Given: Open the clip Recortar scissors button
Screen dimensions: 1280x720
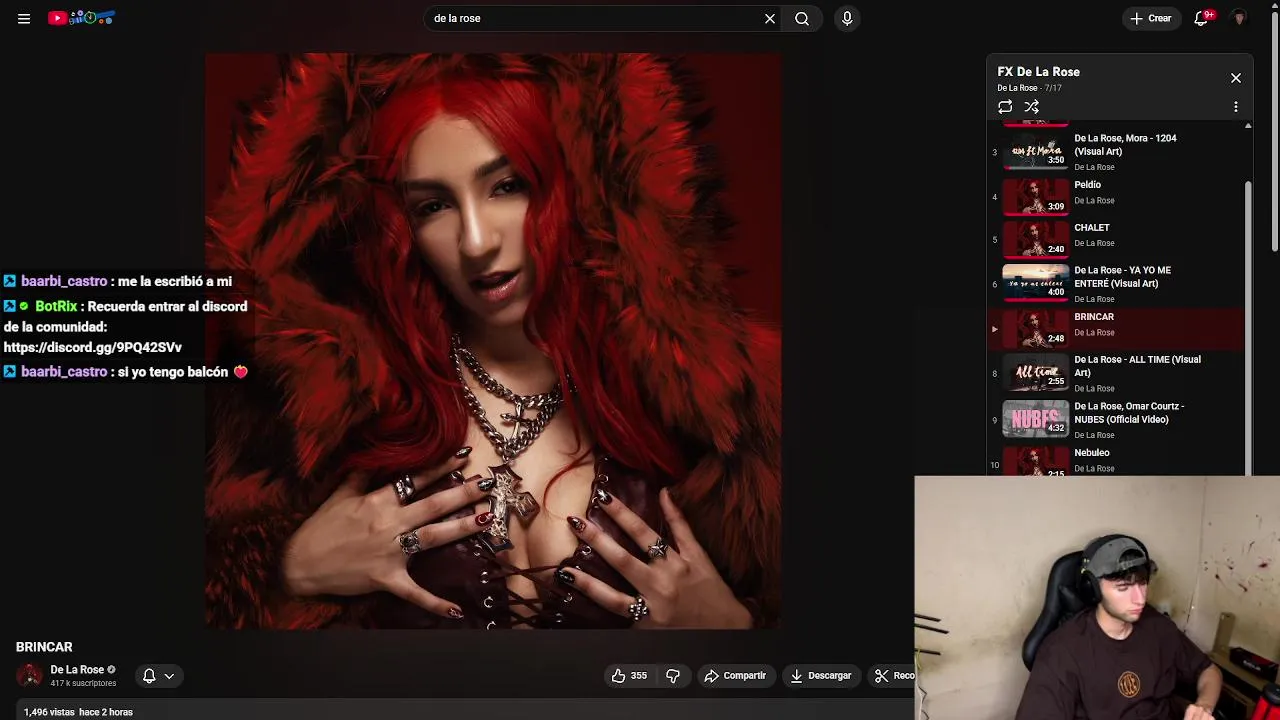Looking at the screenshot, I should pos(890,676).
